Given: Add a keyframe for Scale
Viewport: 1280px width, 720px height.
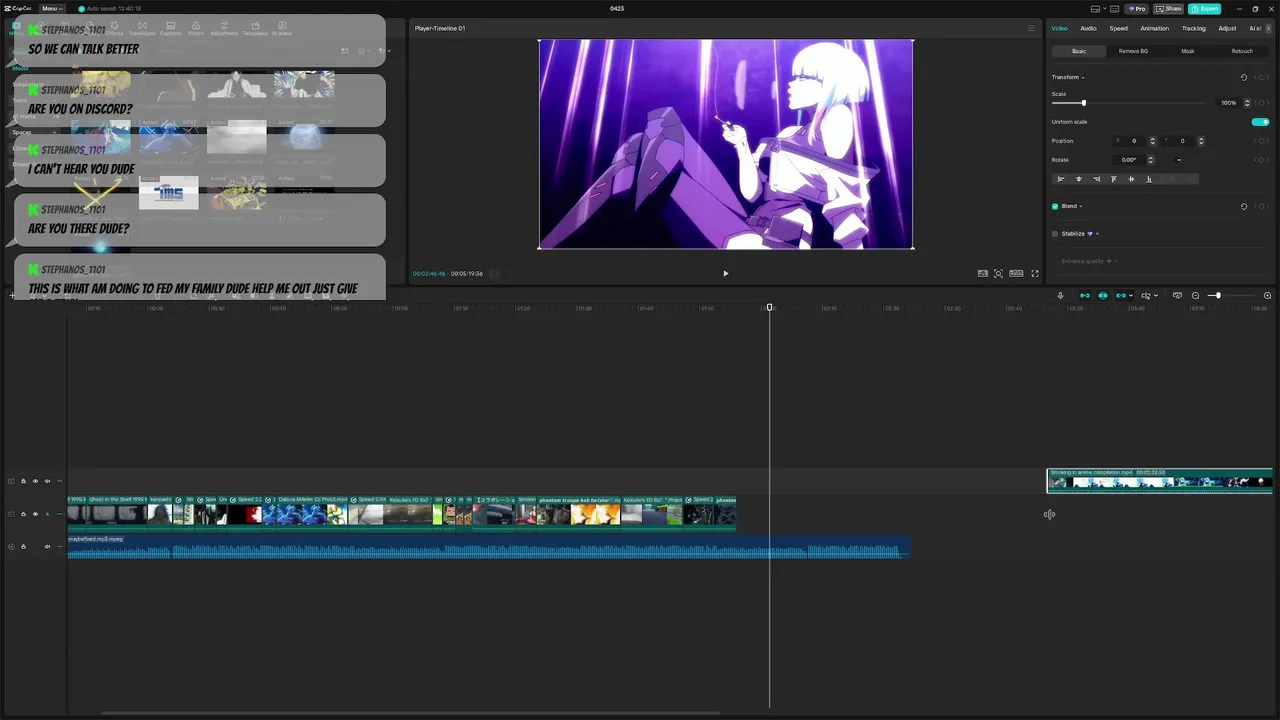Looking at the screenshot, I should pos(1262,103).
